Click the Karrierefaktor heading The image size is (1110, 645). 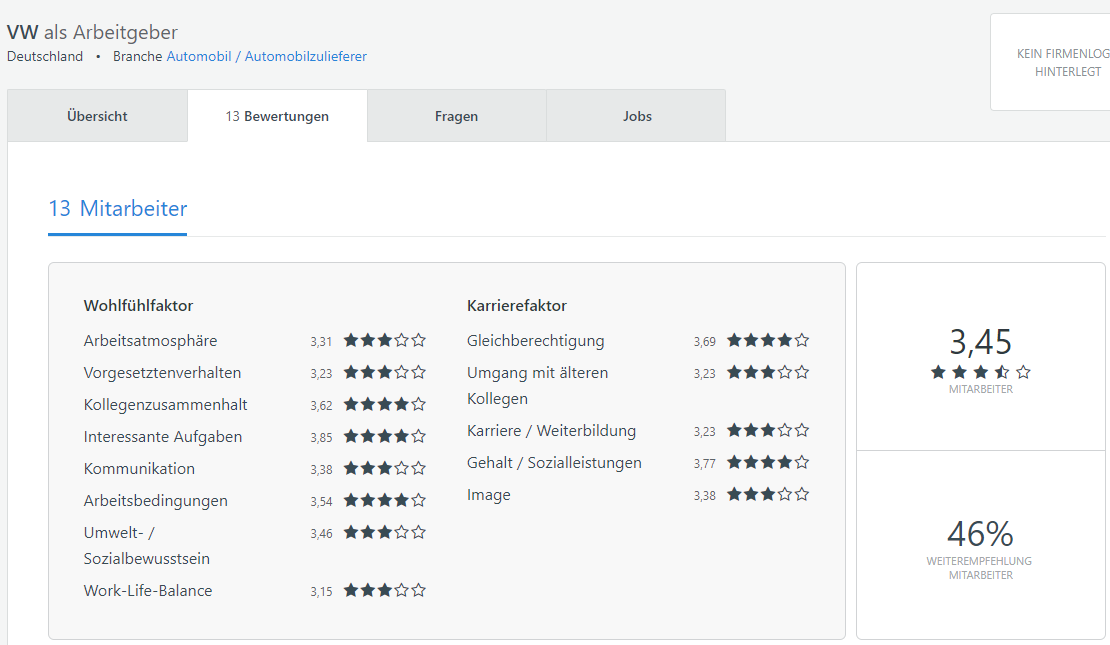[x=517, y=306]
